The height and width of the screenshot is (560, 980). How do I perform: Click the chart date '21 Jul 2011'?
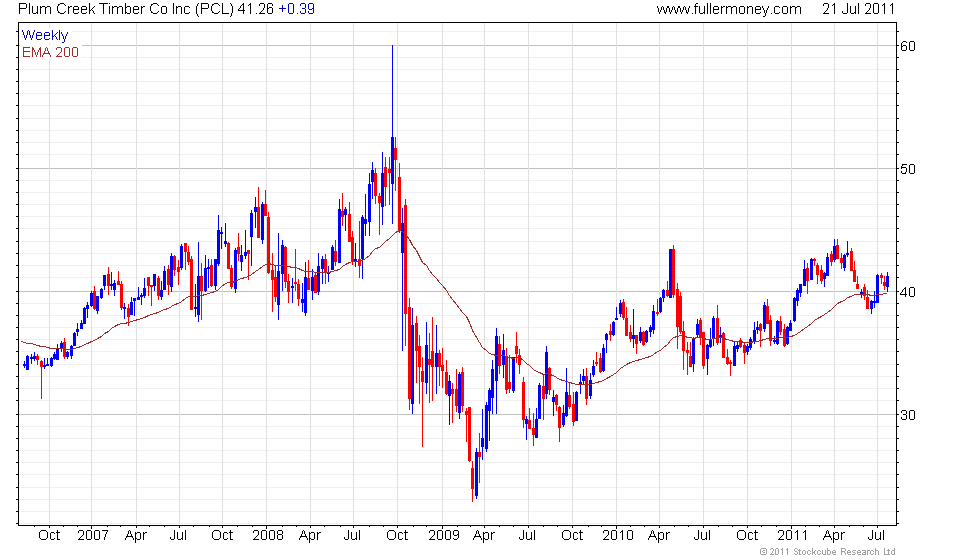pyautogui.click(x=859, y=9)
